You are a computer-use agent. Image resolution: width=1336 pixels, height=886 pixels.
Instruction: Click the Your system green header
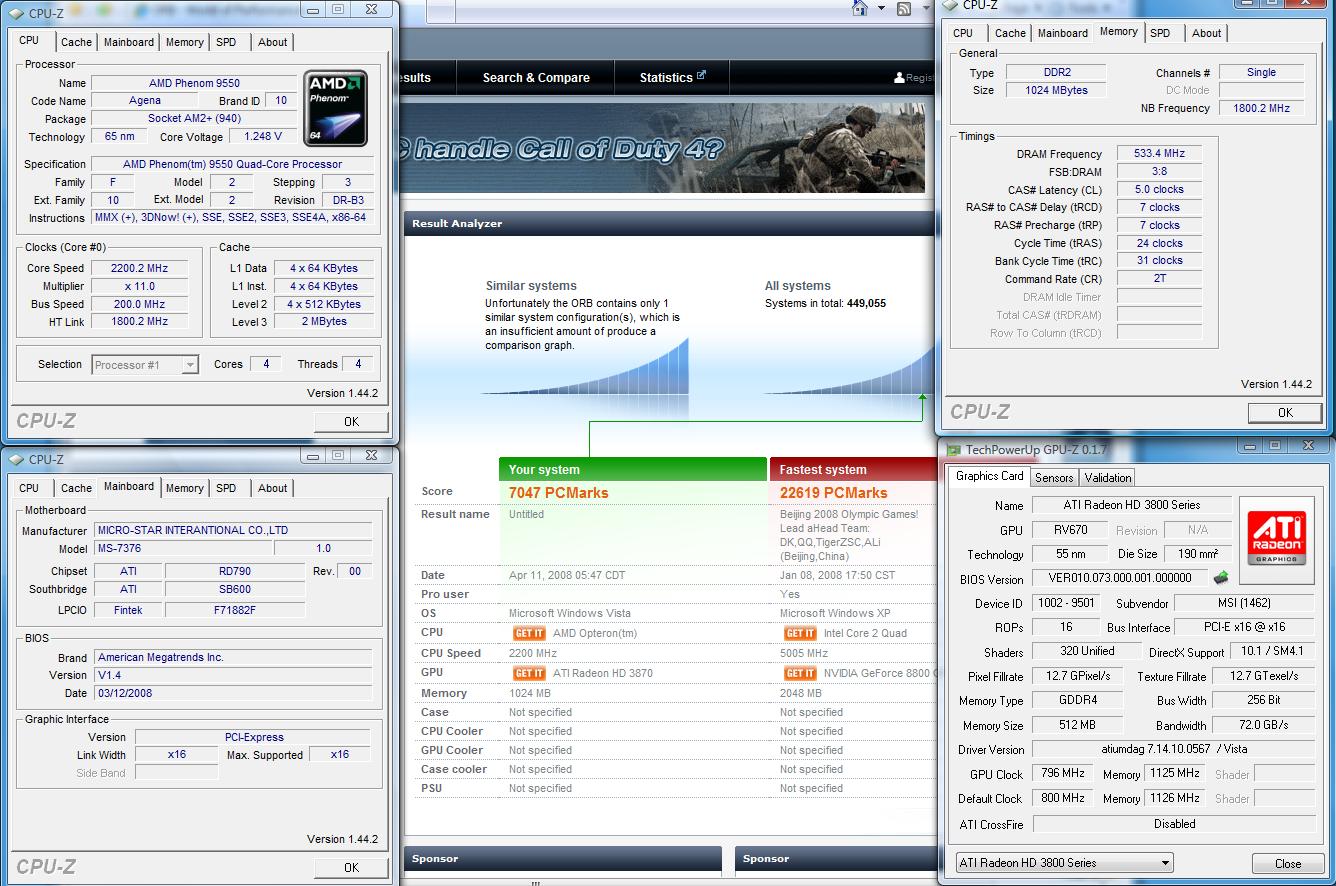tap(632, 469)
